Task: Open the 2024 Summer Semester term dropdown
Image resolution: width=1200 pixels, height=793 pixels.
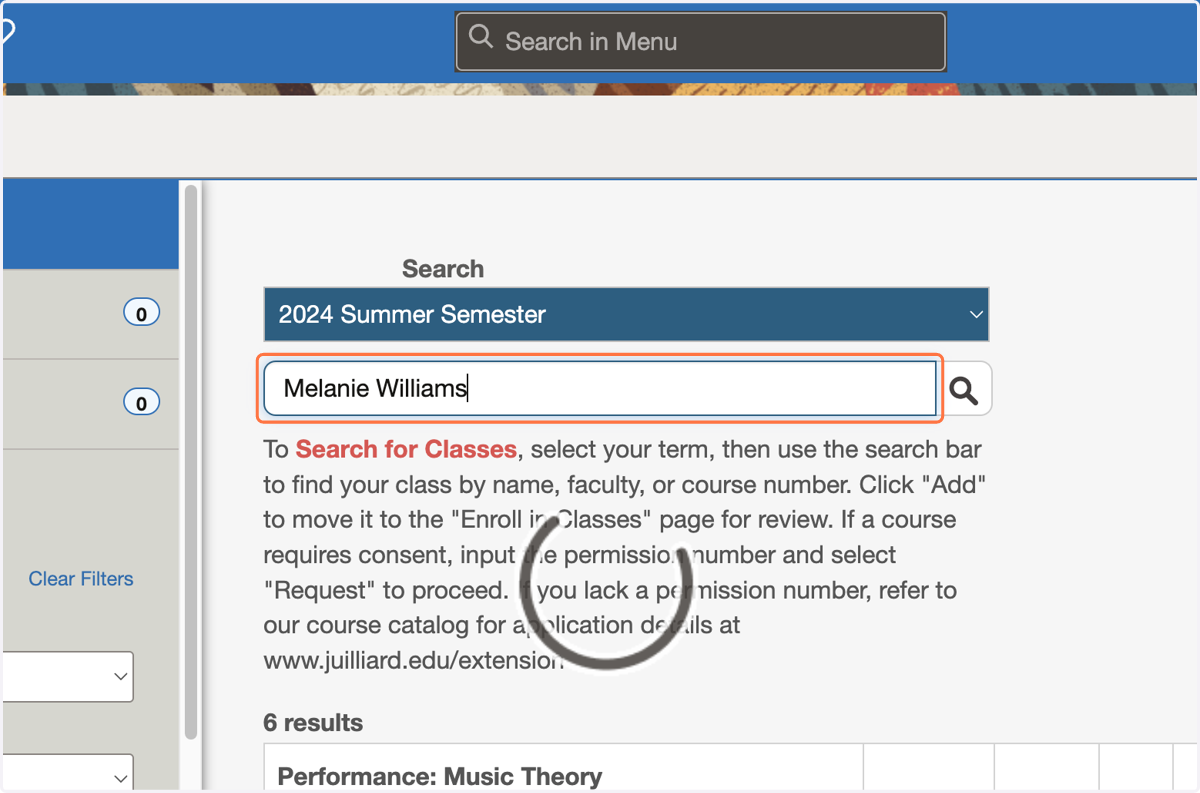Action: coord(626,314)
